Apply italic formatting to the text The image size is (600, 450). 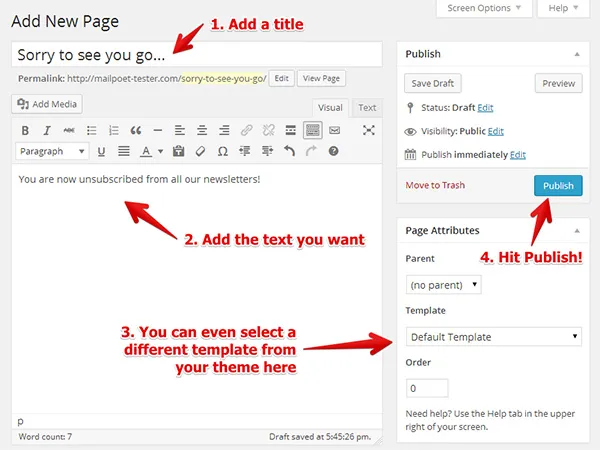[46, 130]
